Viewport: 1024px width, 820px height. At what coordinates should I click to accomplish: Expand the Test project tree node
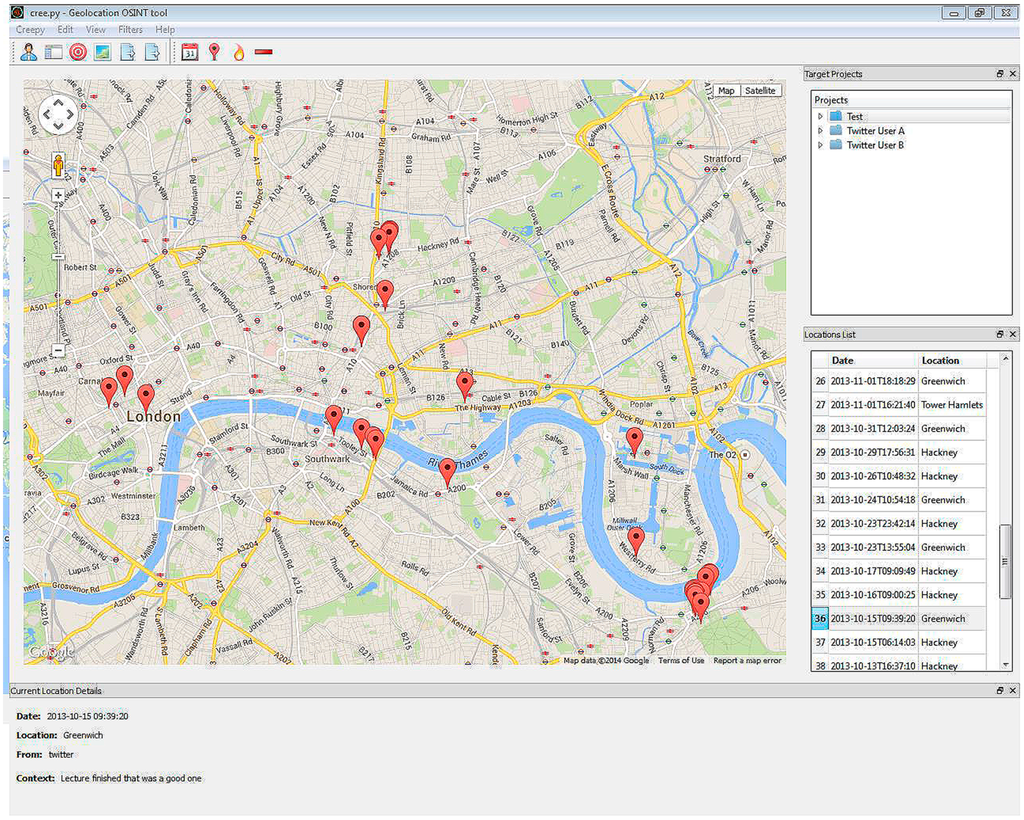pos(820,117)
